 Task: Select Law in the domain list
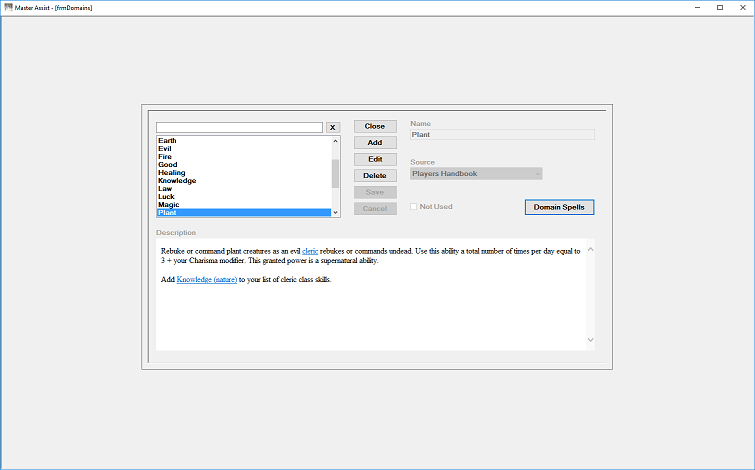point(244,189)
